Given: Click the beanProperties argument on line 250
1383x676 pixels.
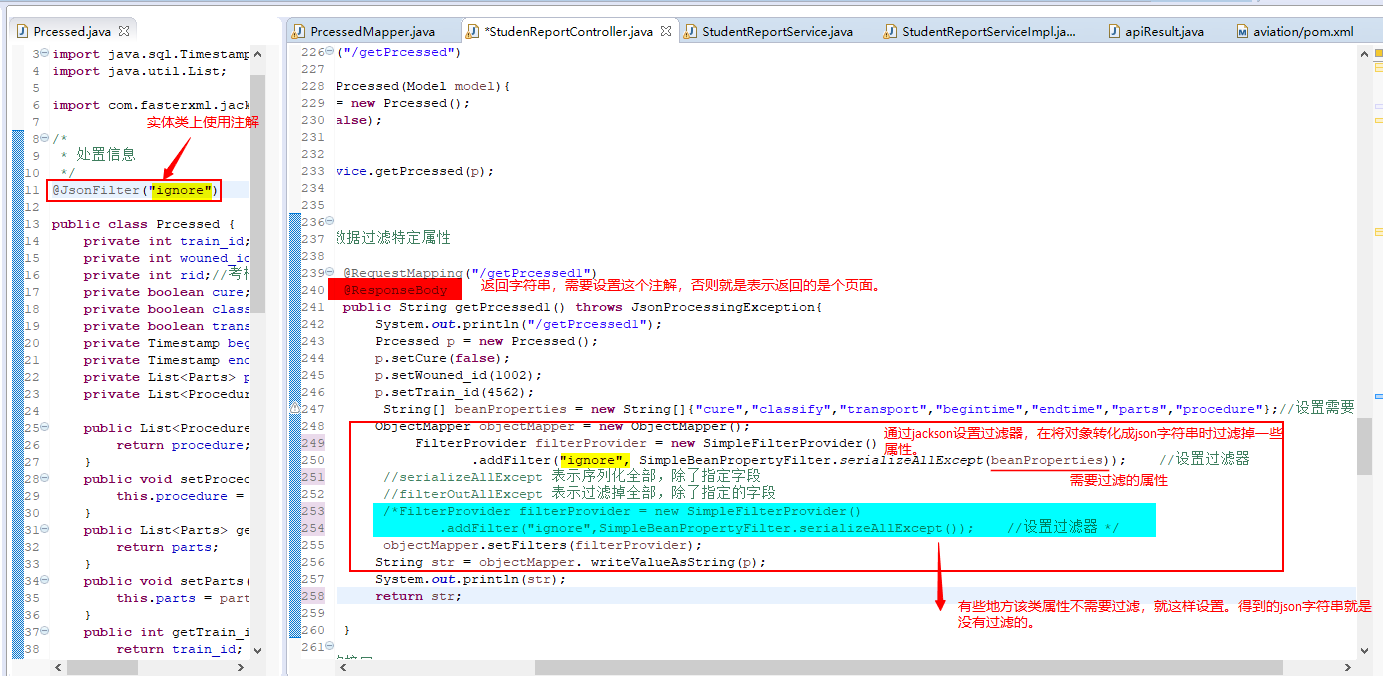Looking at the screenshot, I should click(x=1047, y=460).
